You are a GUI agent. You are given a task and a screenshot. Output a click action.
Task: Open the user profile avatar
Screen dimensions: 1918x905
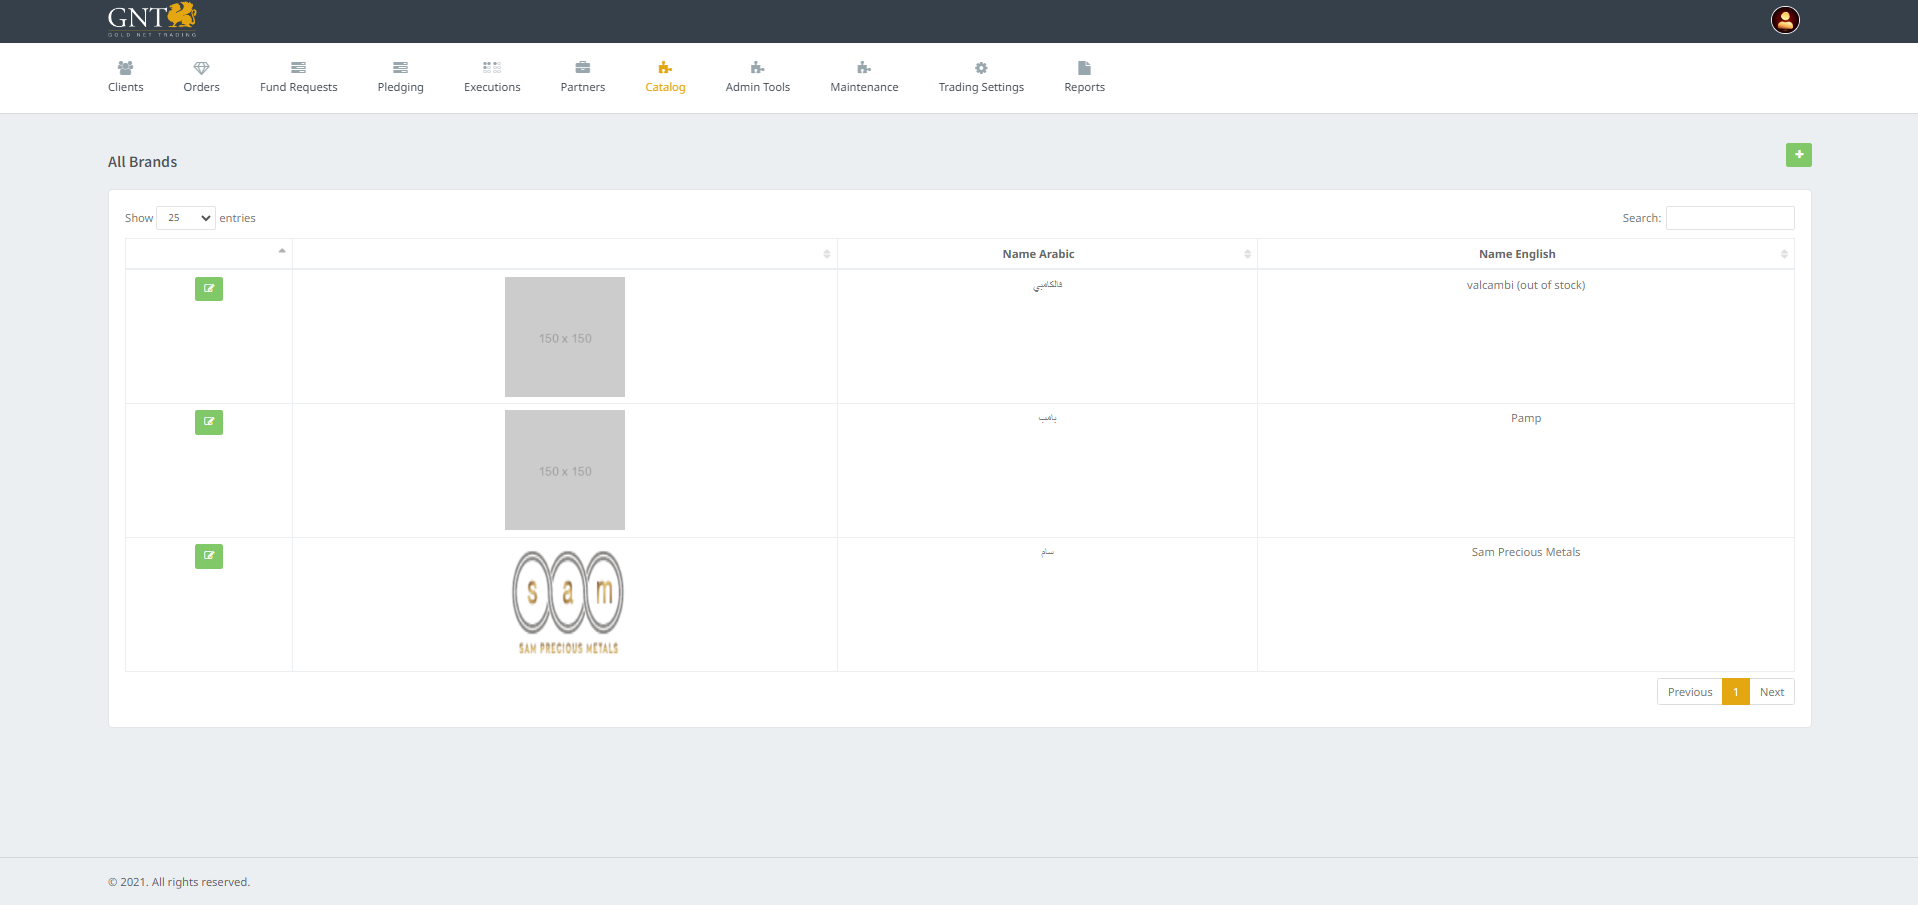click(x=1784, y=20)
